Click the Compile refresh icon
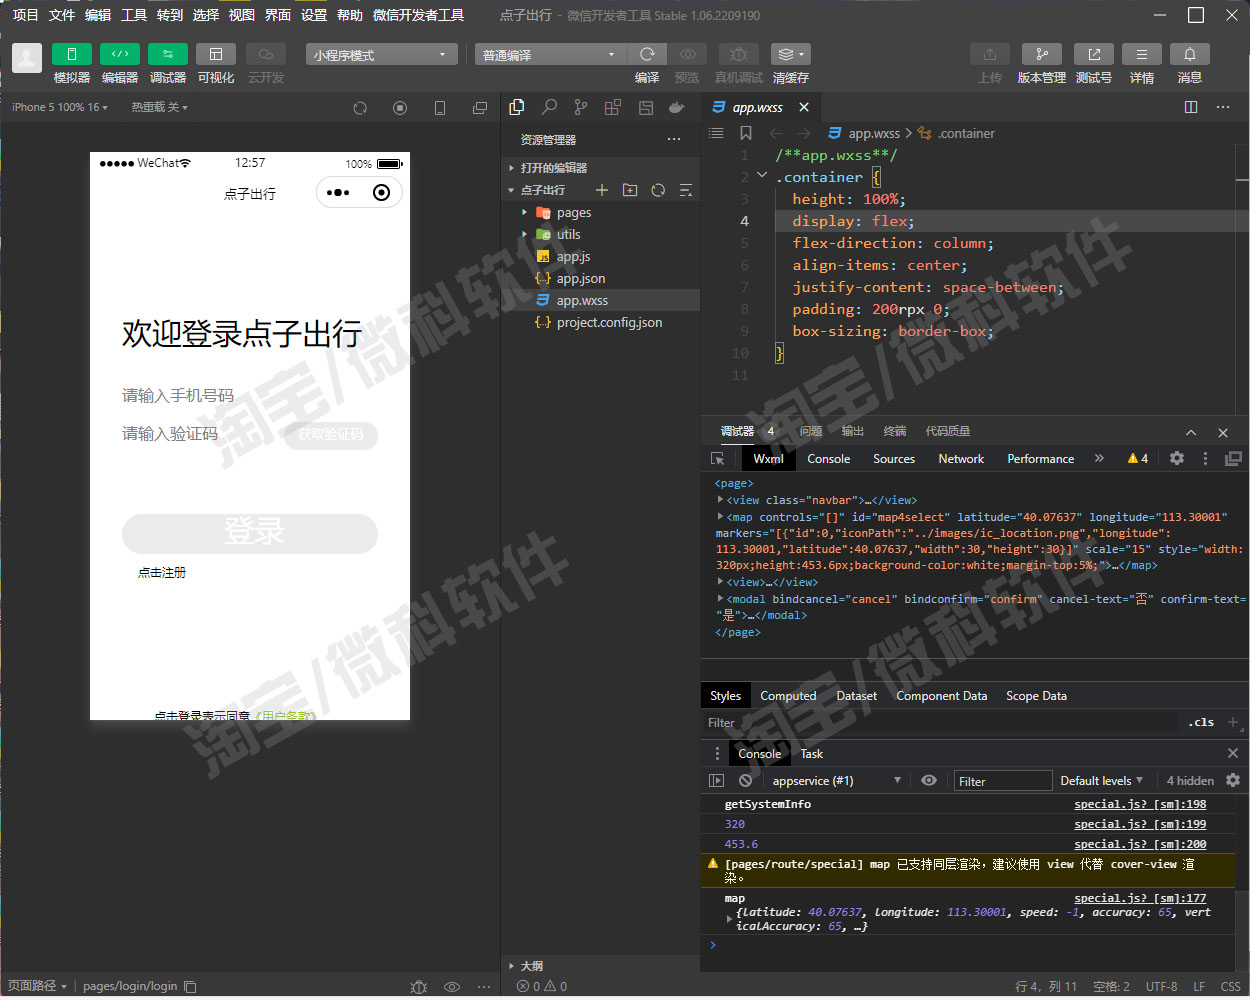Screen dimensions: 1250x1000 click(x=647, y=54)
